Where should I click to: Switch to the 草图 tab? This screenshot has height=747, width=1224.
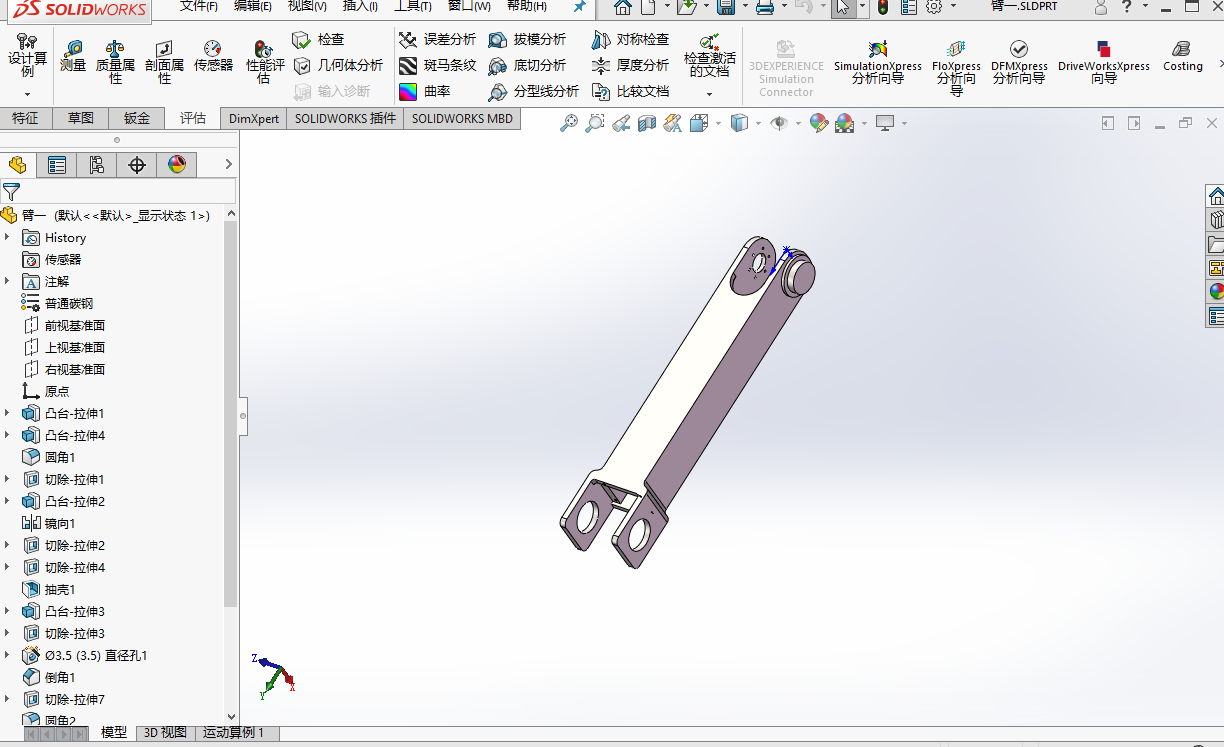81,118
